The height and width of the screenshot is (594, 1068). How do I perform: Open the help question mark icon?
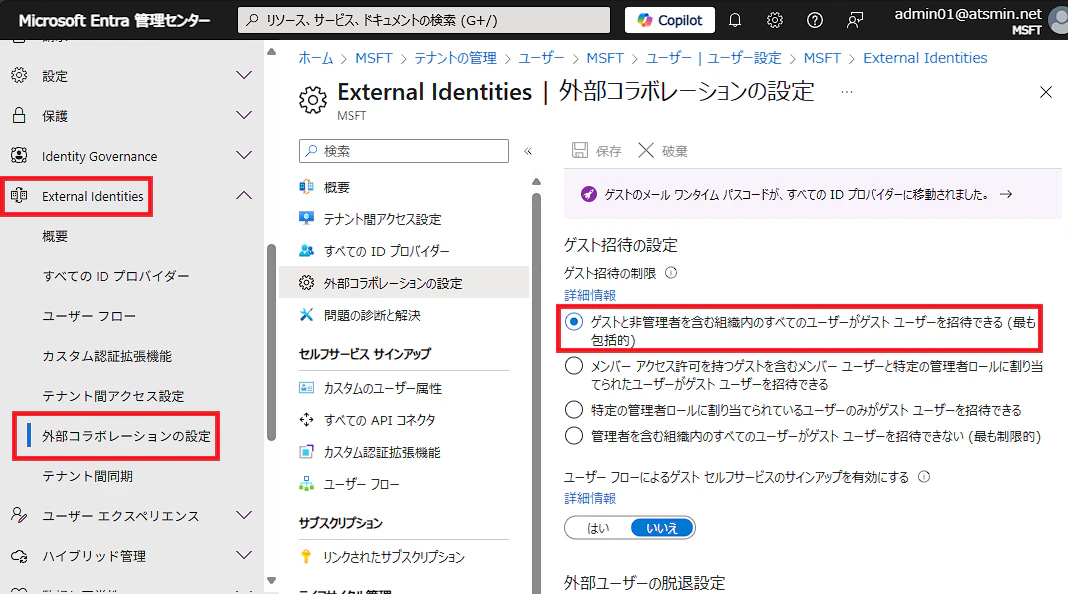(815, 20)
